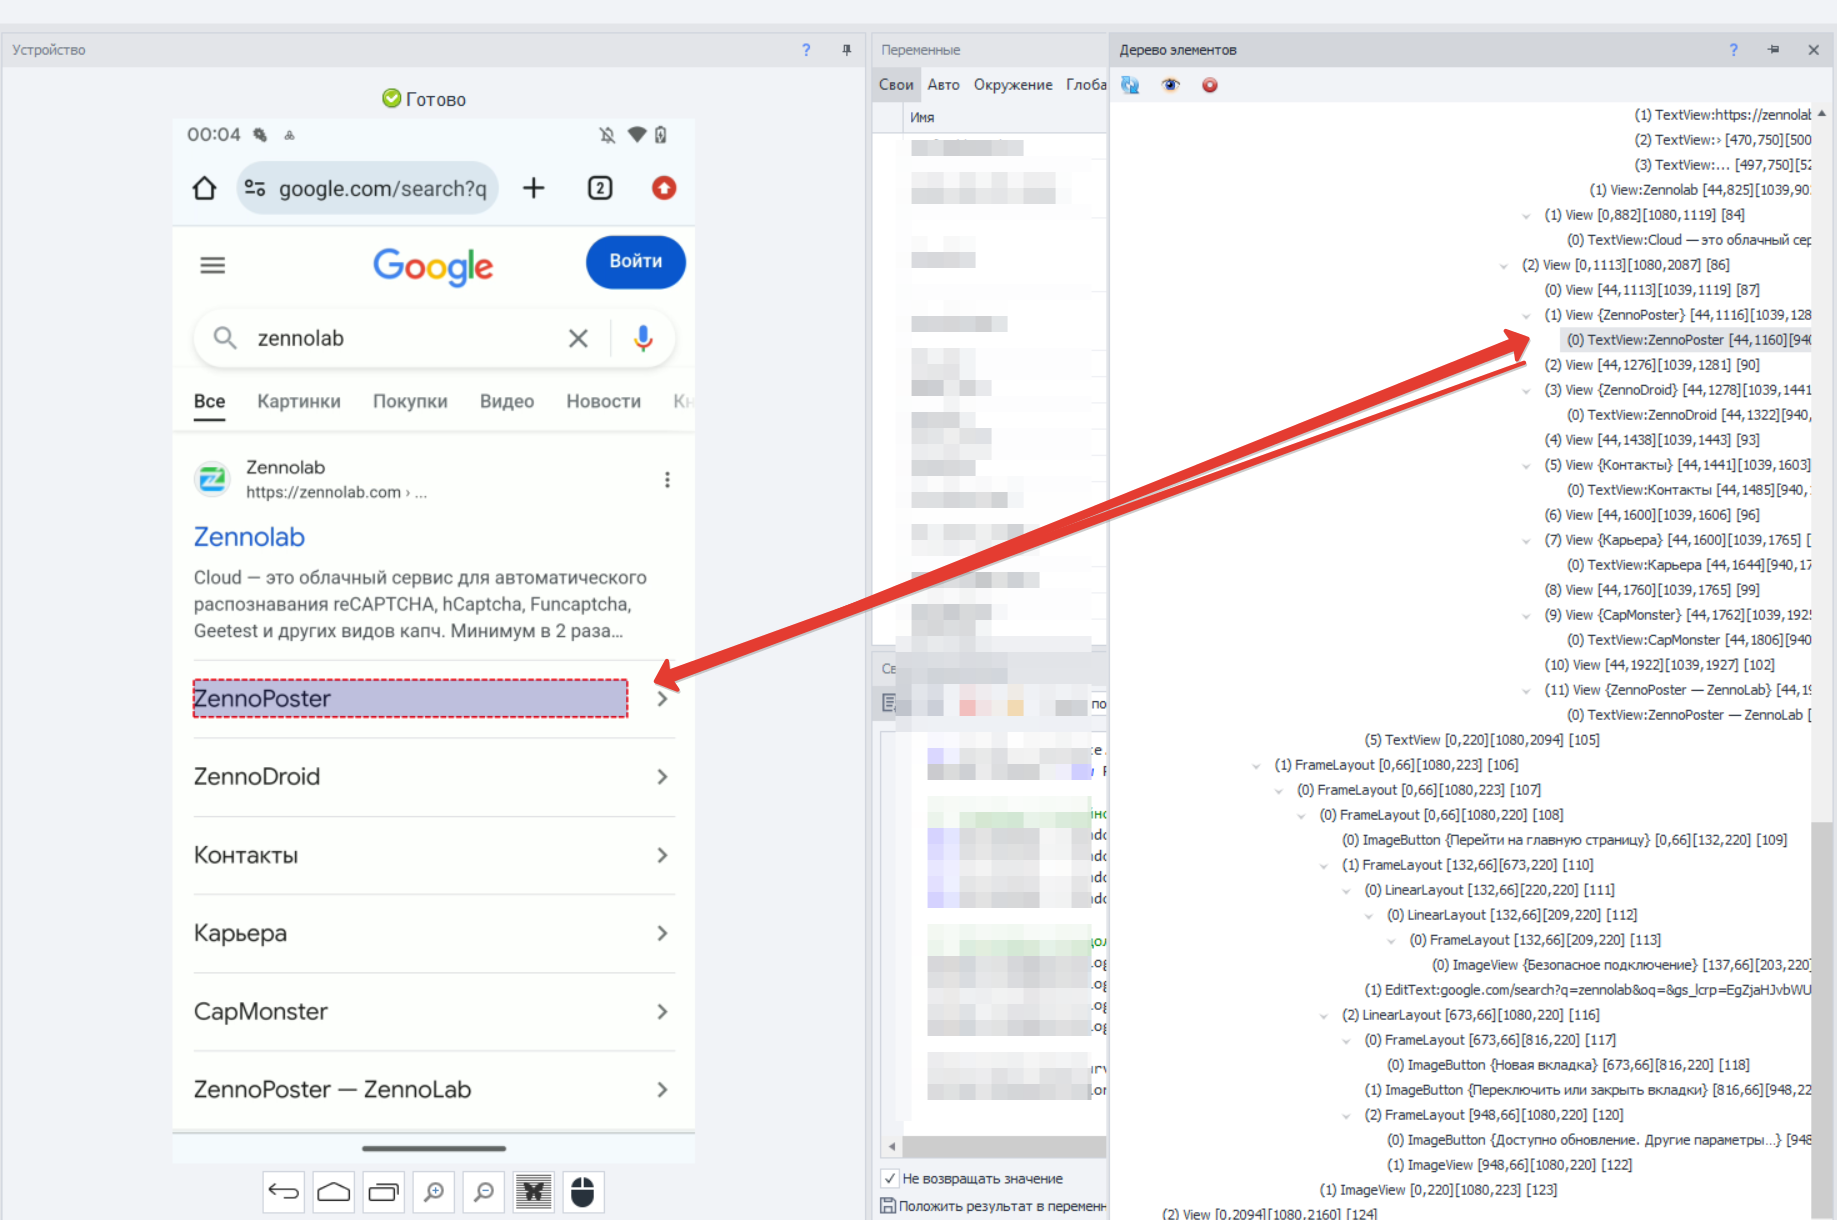
Task: Switch to the Окружение variables tab
Action: 1013,85
